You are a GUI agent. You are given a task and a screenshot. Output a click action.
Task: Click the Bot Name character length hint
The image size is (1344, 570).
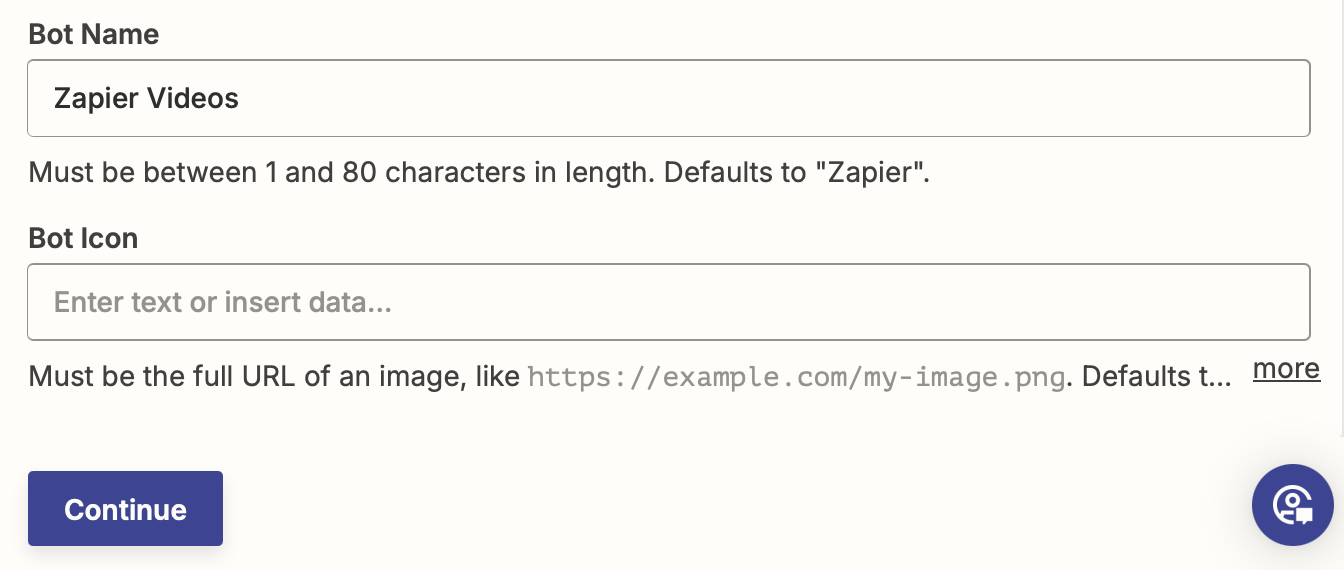[340, 173]
